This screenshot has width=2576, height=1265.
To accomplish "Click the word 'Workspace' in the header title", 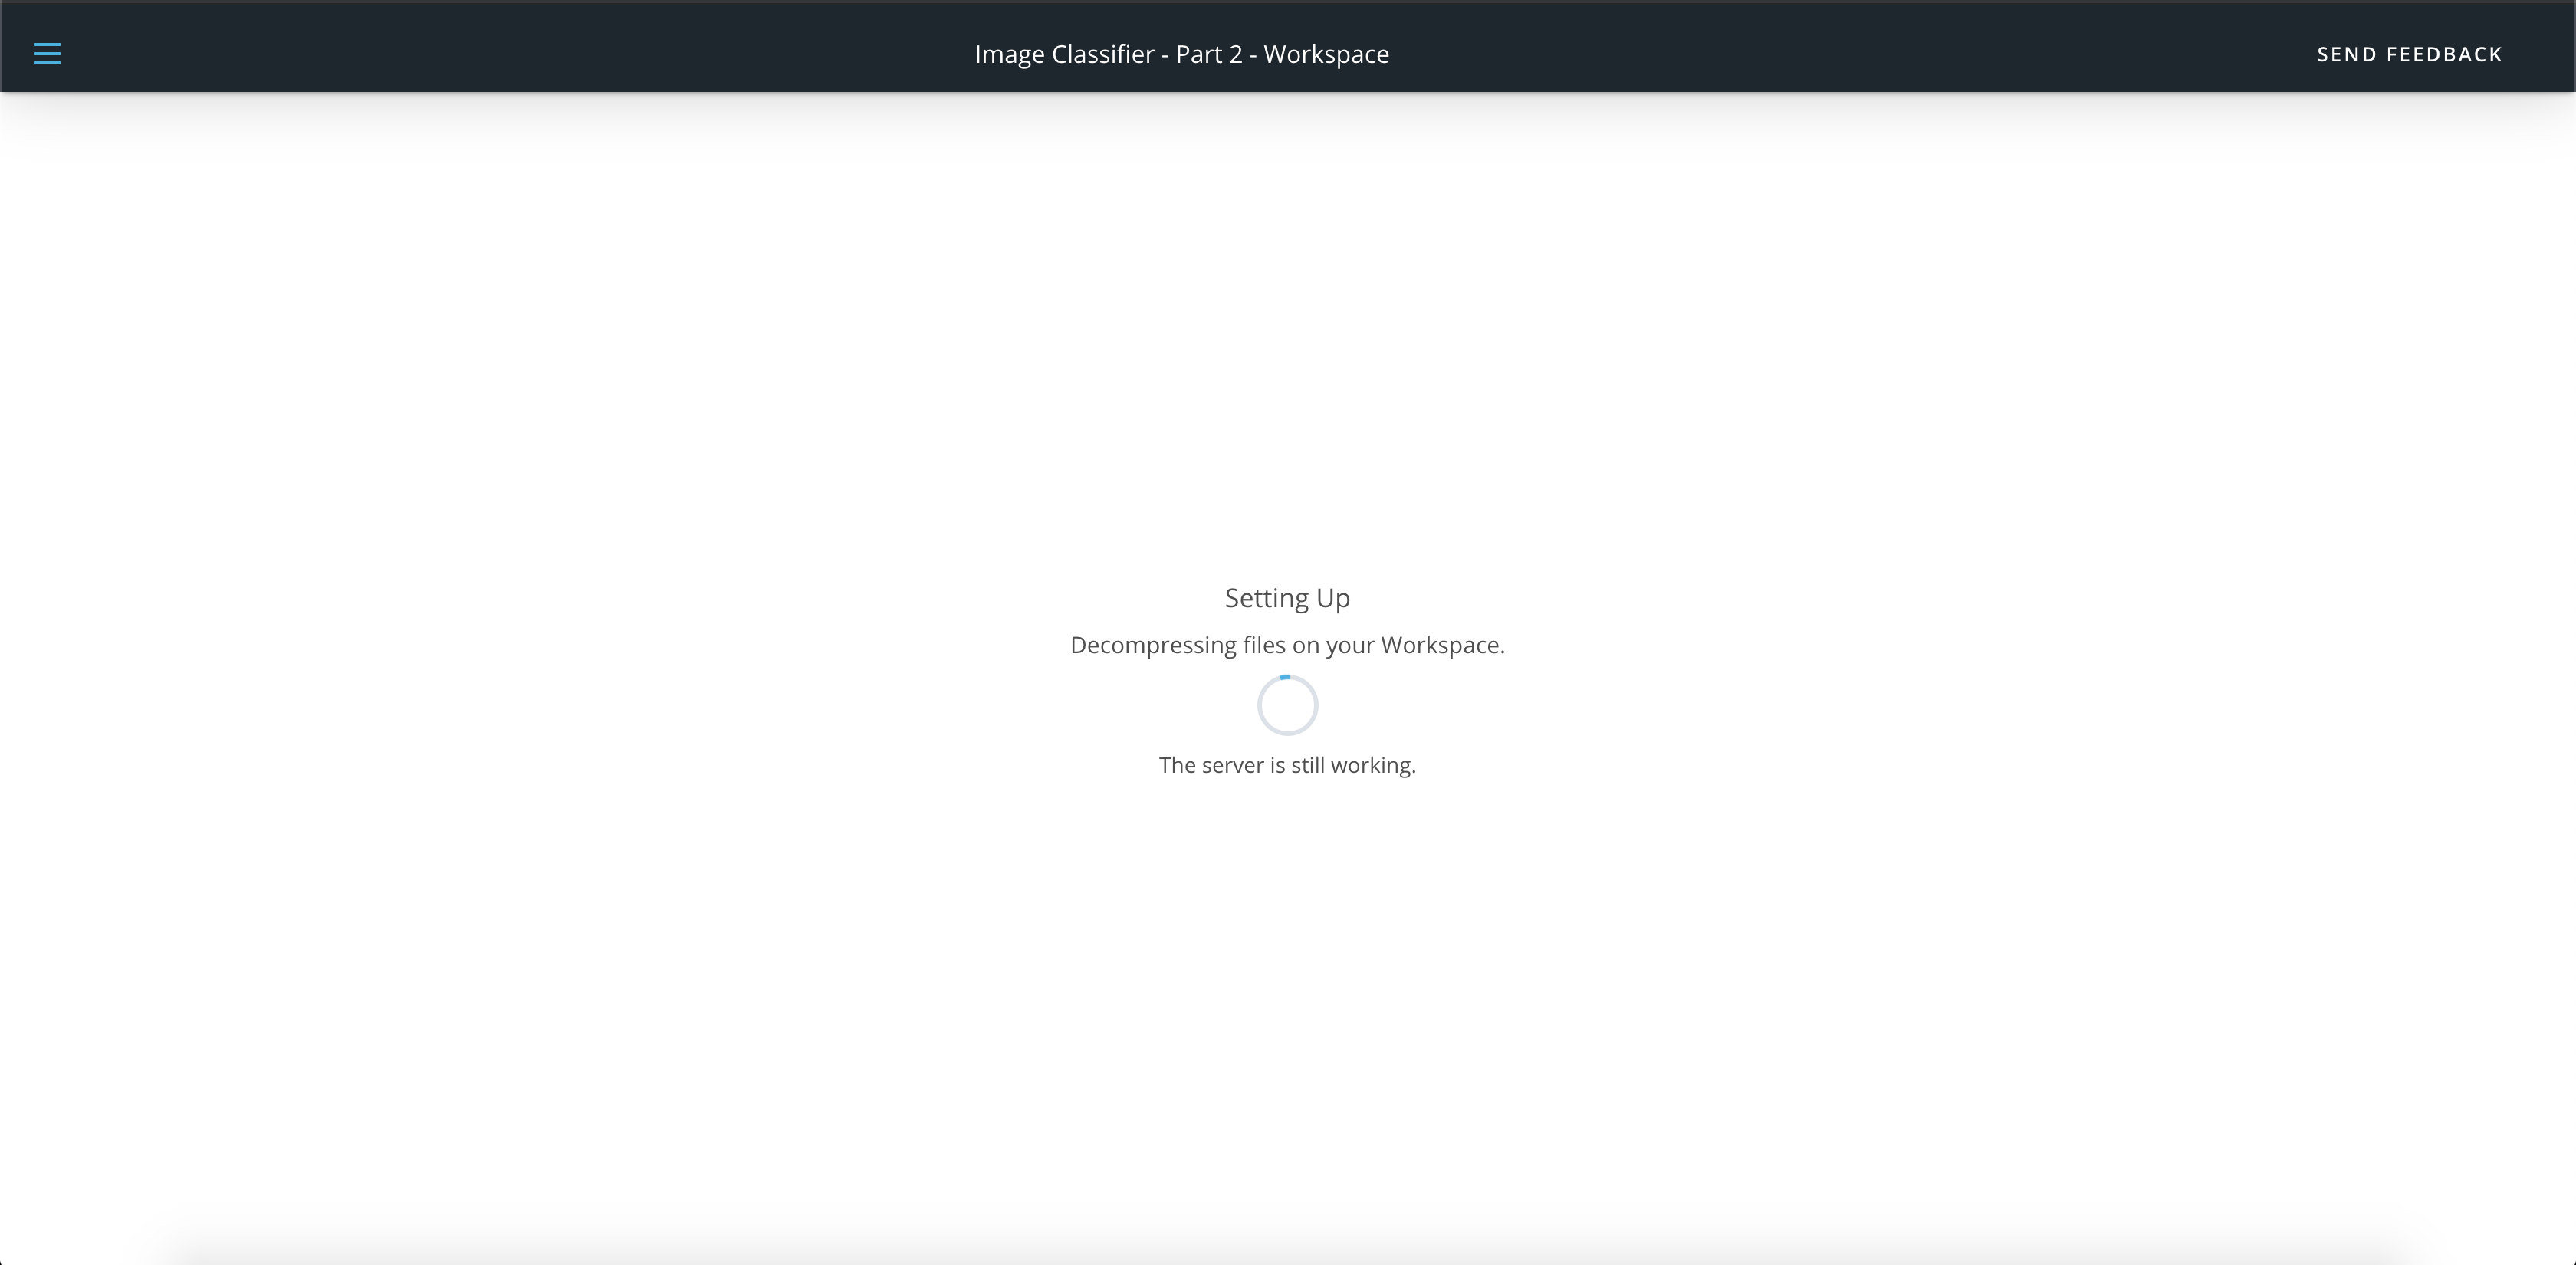I will 1326,54.
